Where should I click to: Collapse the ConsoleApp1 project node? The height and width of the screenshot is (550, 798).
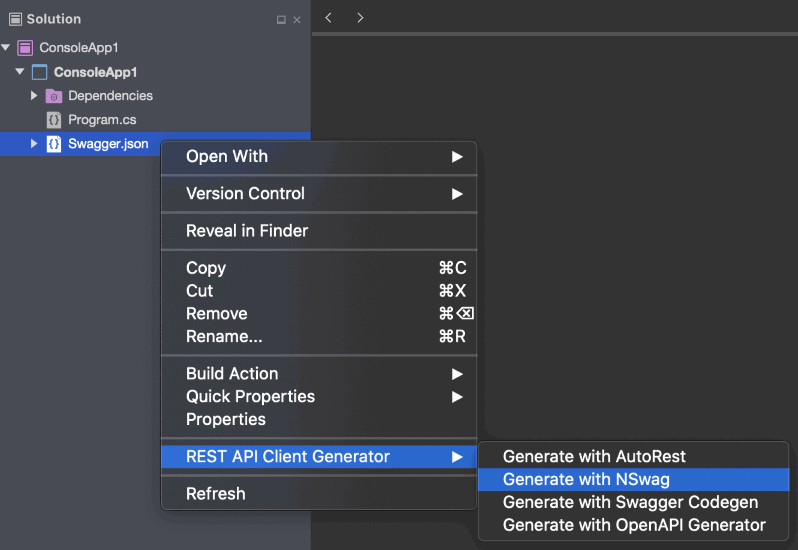coord(20,72)
